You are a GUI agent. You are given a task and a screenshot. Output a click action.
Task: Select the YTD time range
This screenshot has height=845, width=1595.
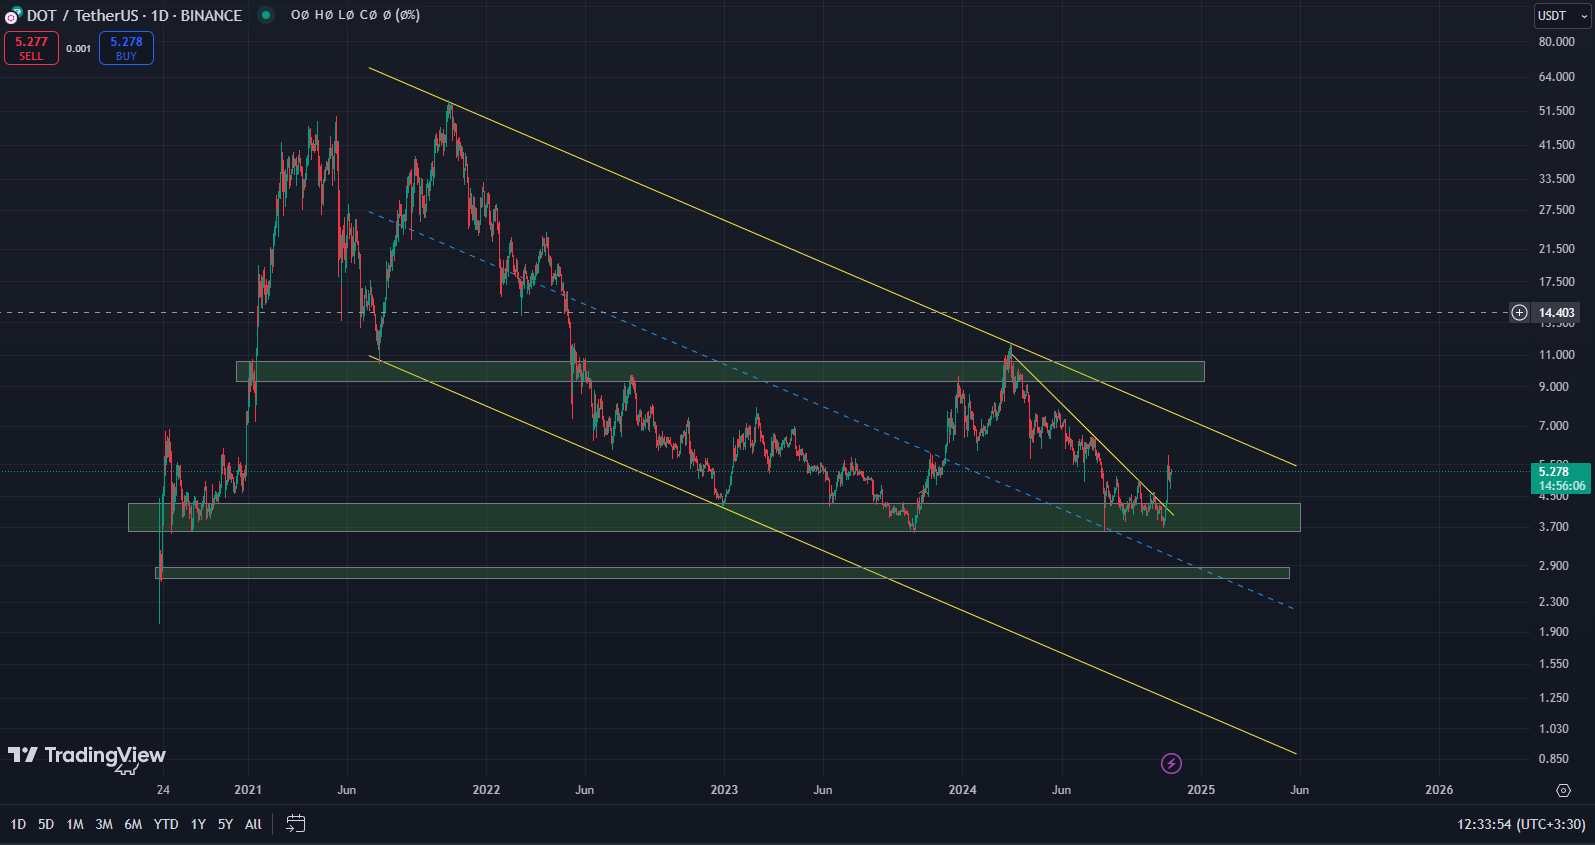[166, 824]
